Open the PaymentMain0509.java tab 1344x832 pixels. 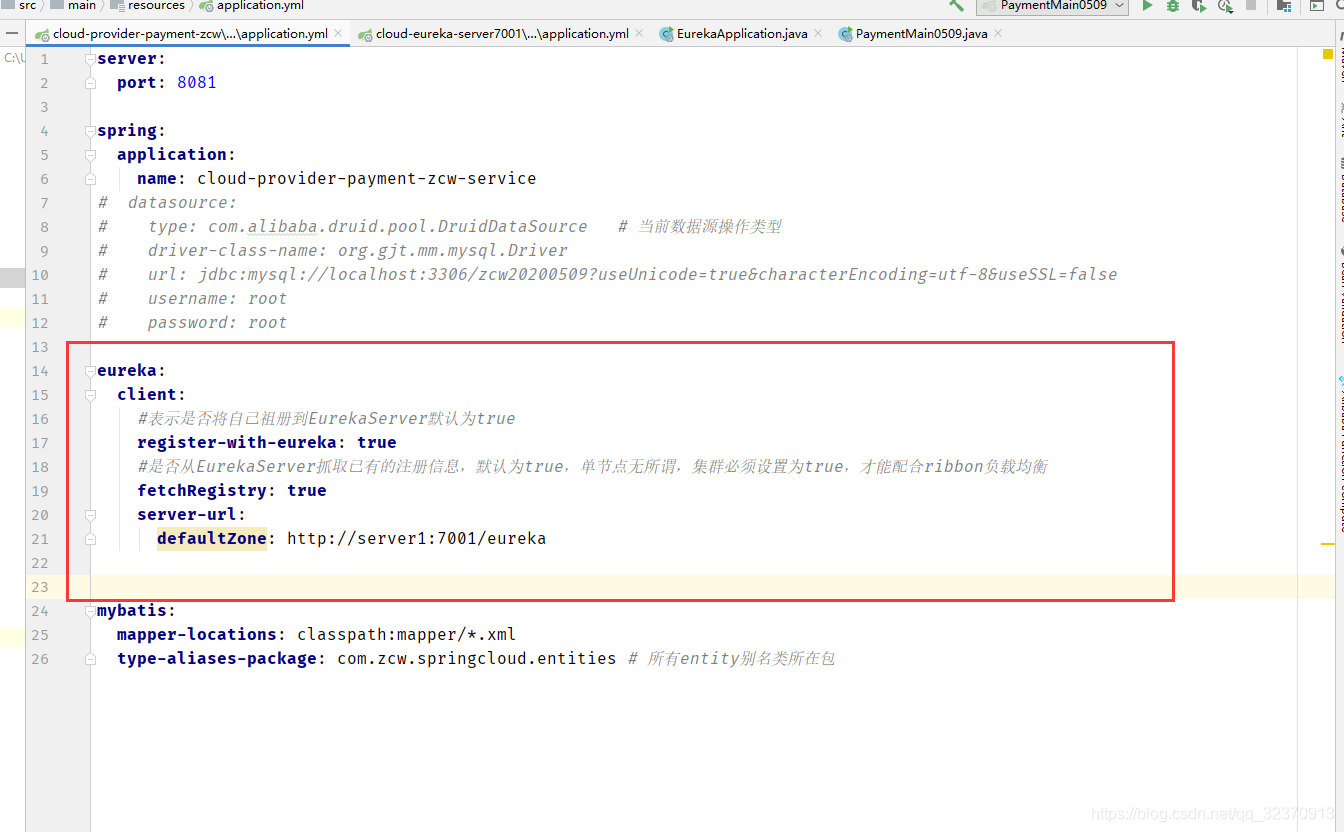[x=921, y=33]
